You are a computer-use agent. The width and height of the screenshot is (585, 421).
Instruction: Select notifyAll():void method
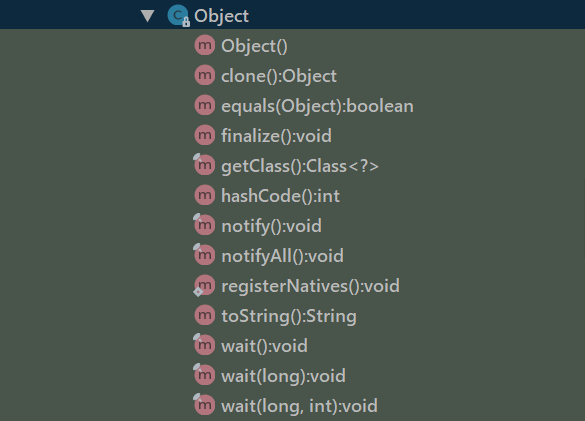pyautogui.click(x=282, y=256)
